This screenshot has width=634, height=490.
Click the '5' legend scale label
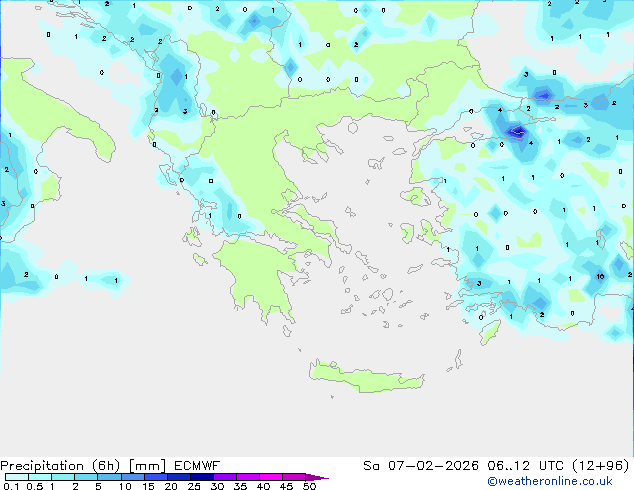tap(98, 486)
